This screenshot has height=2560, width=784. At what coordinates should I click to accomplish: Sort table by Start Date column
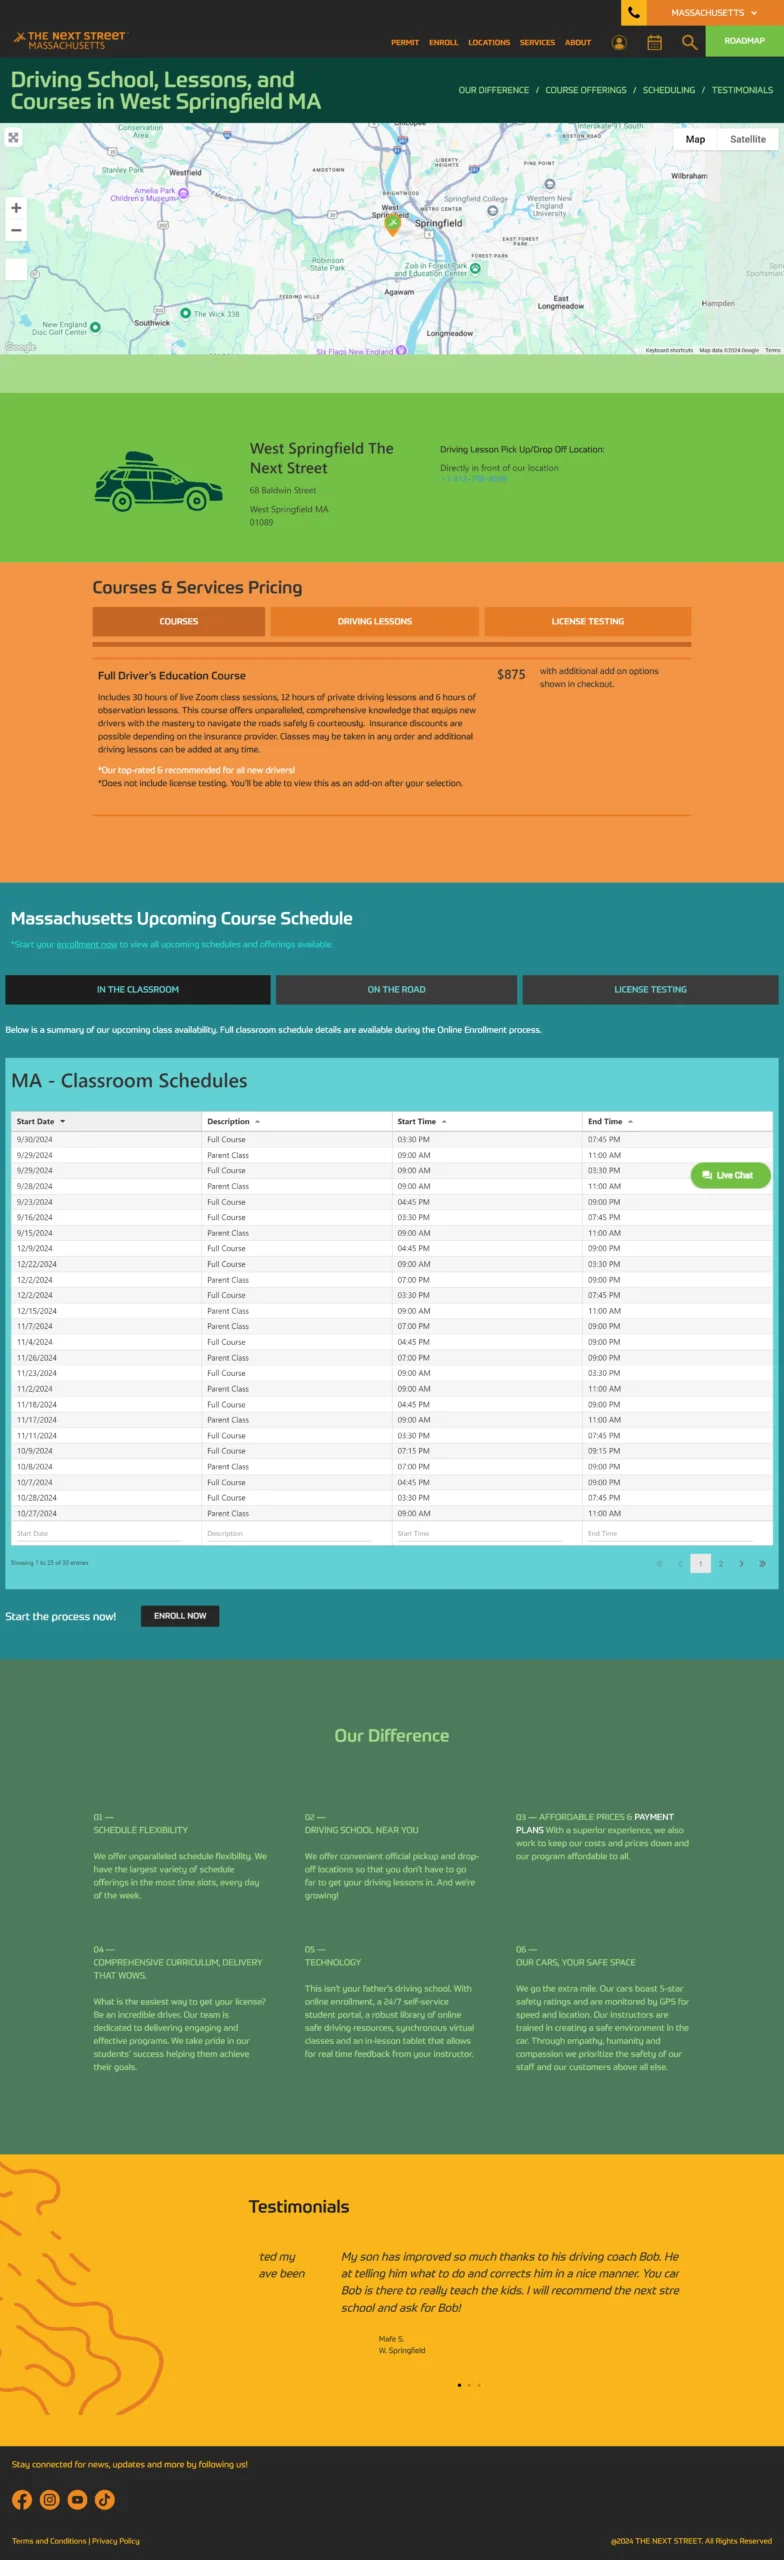coord(41,1121)
